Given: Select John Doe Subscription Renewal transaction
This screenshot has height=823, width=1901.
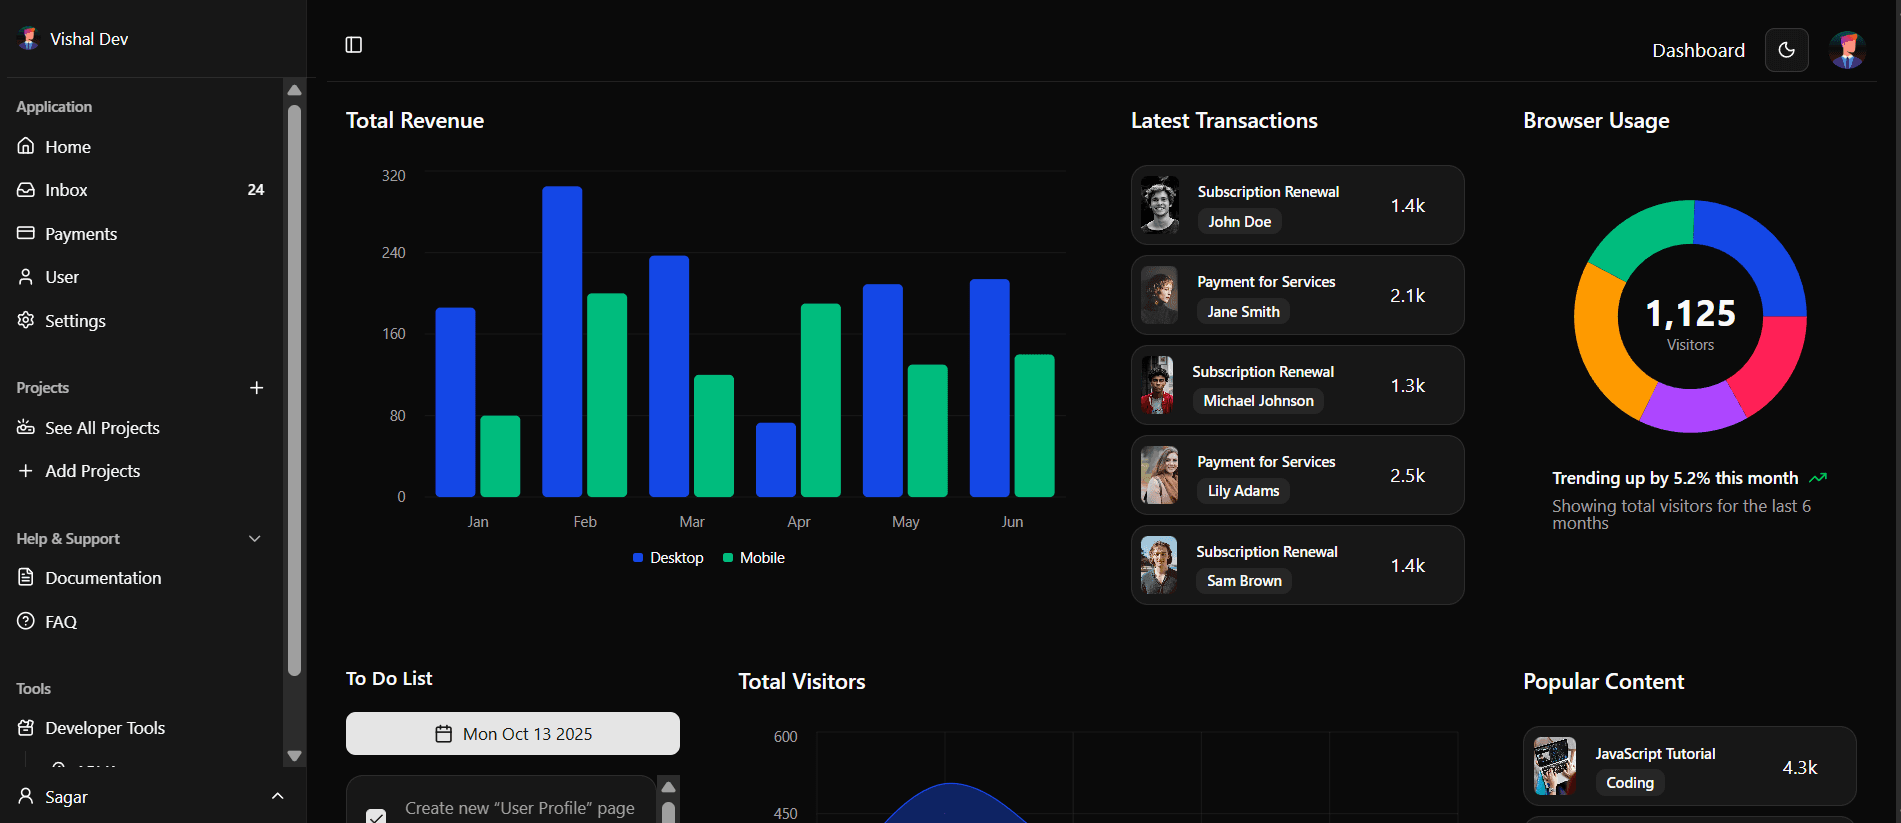Looking at the screenshot, I should coord(1297,205).
